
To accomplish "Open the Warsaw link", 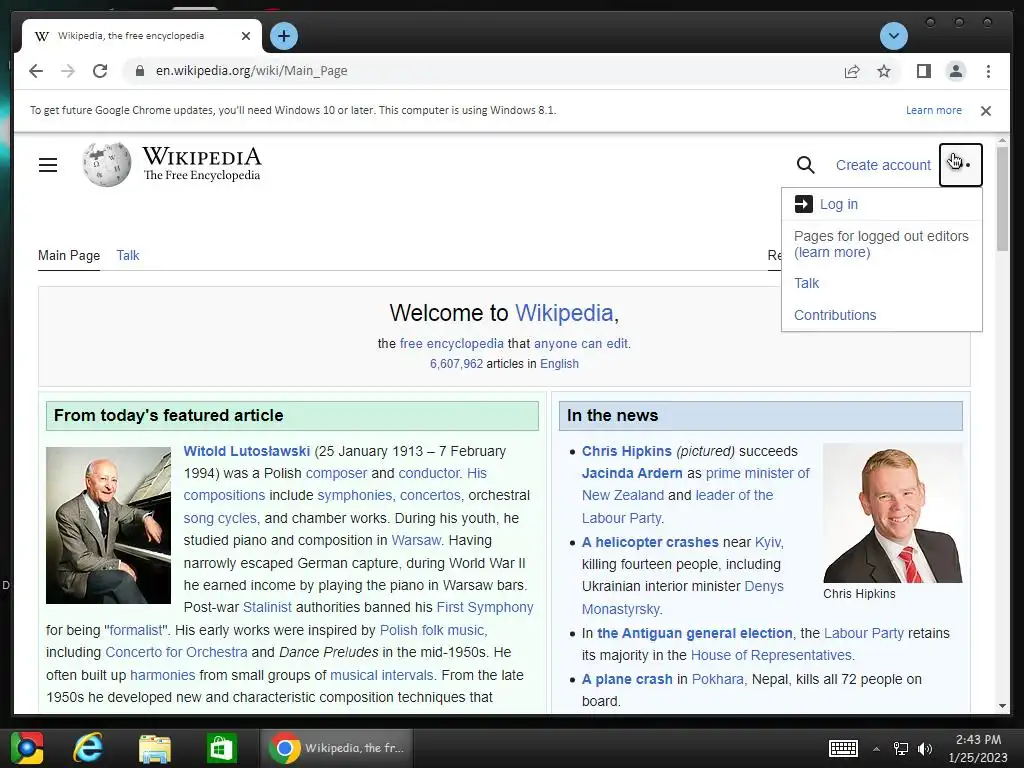I will pyautogui.click(x=416, y=540).
